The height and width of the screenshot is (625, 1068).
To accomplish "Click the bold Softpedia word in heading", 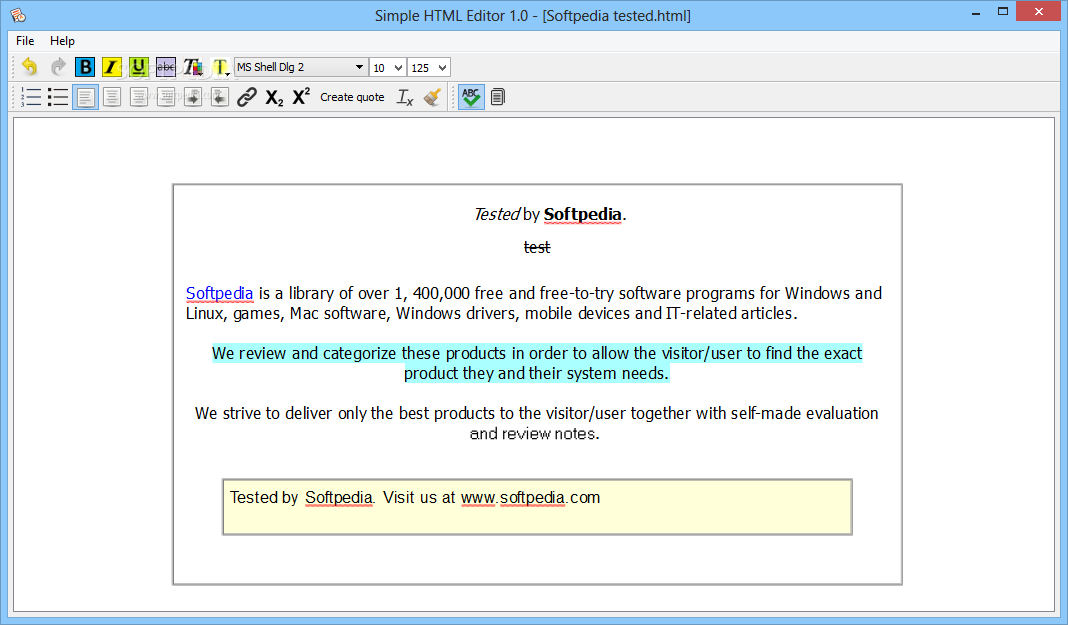I will [x=582, y=214].
